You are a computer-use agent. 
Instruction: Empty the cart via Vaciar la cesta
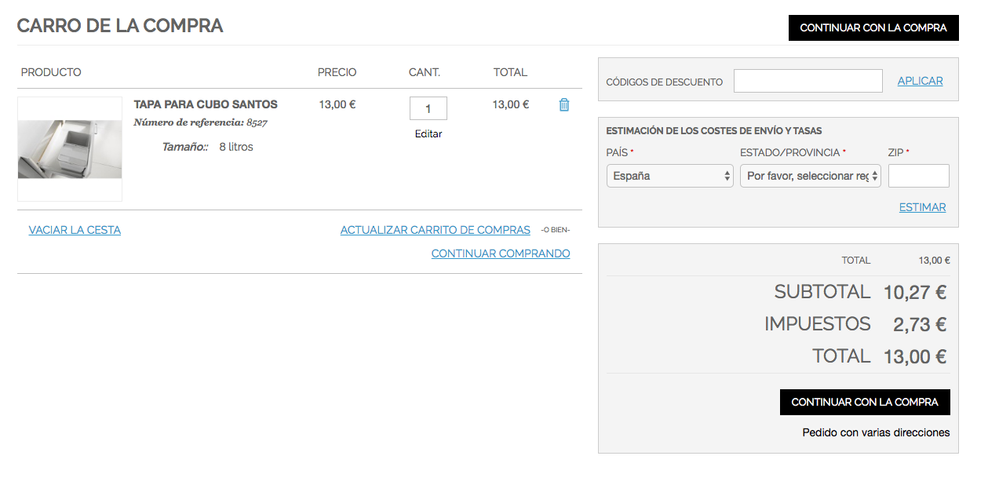coord(75,230)
